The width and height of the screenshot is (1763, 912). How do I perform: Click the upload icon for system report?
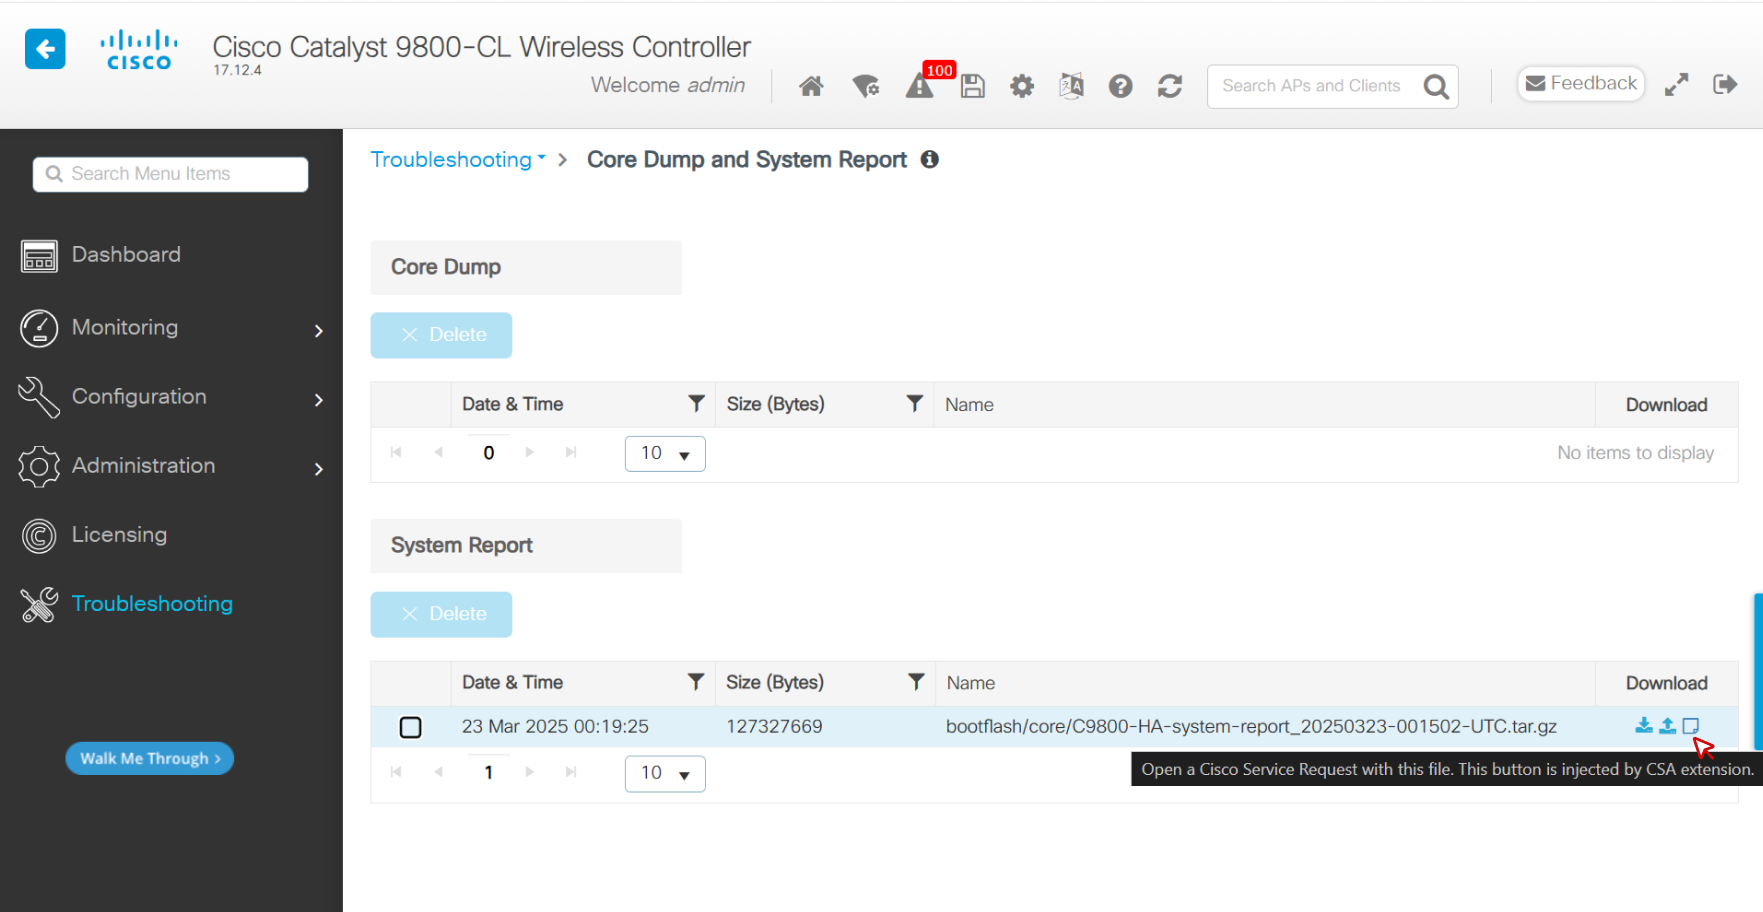1667,725
